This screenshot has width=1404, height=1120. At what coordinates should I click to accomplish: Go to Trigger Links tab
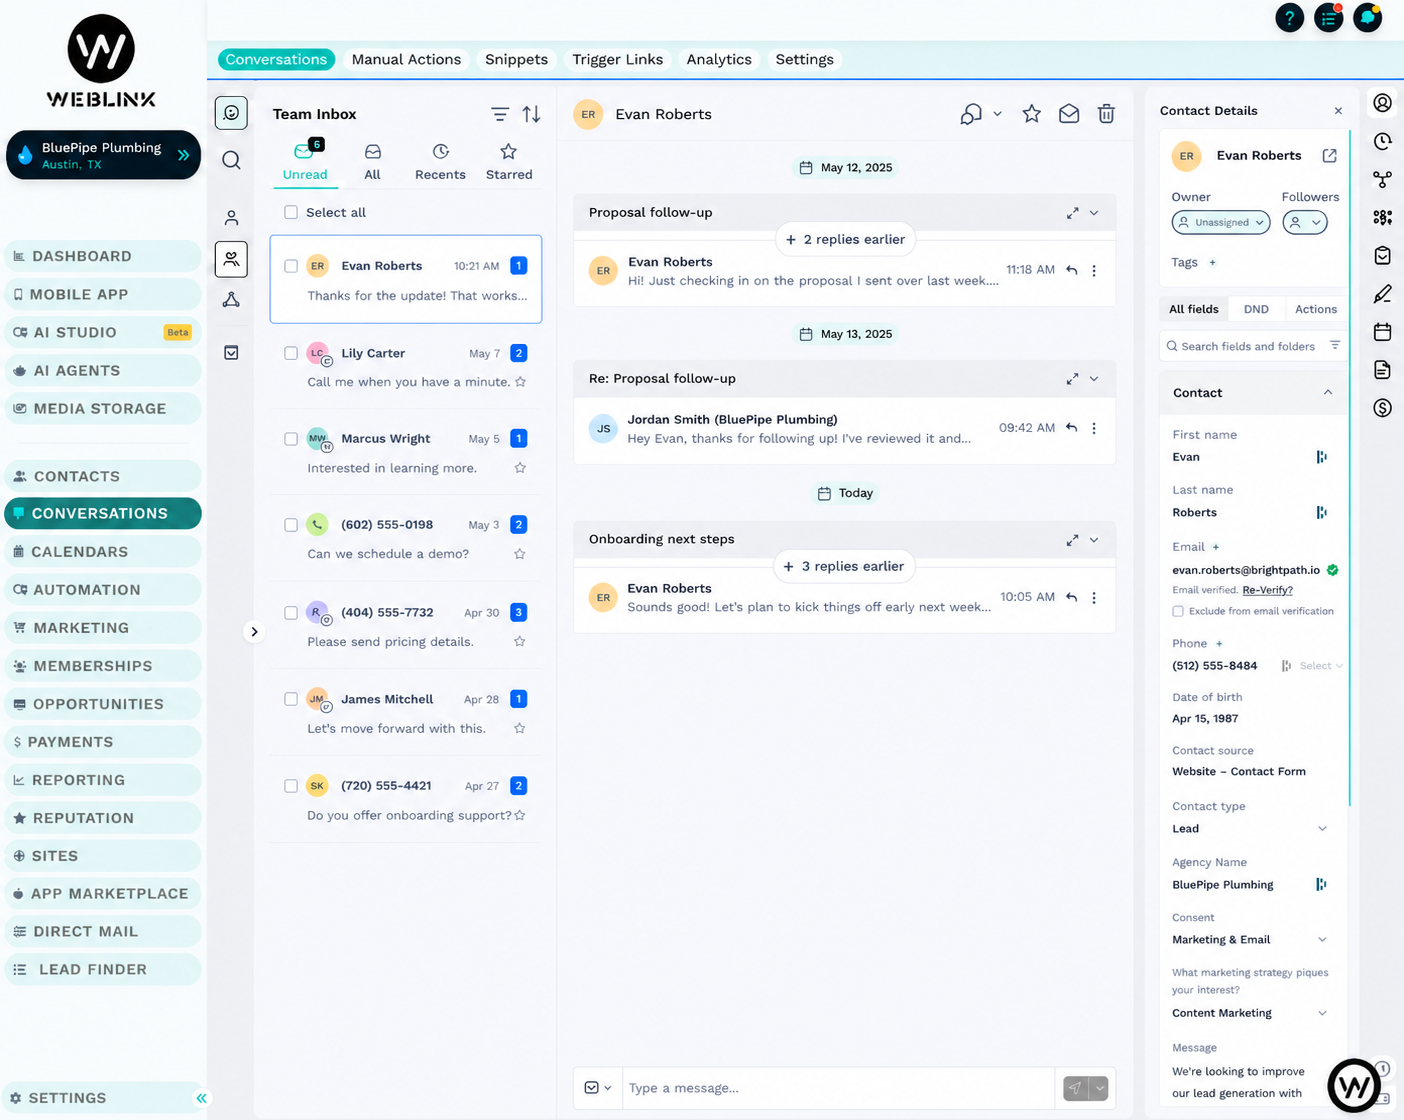tap(617, 59)
